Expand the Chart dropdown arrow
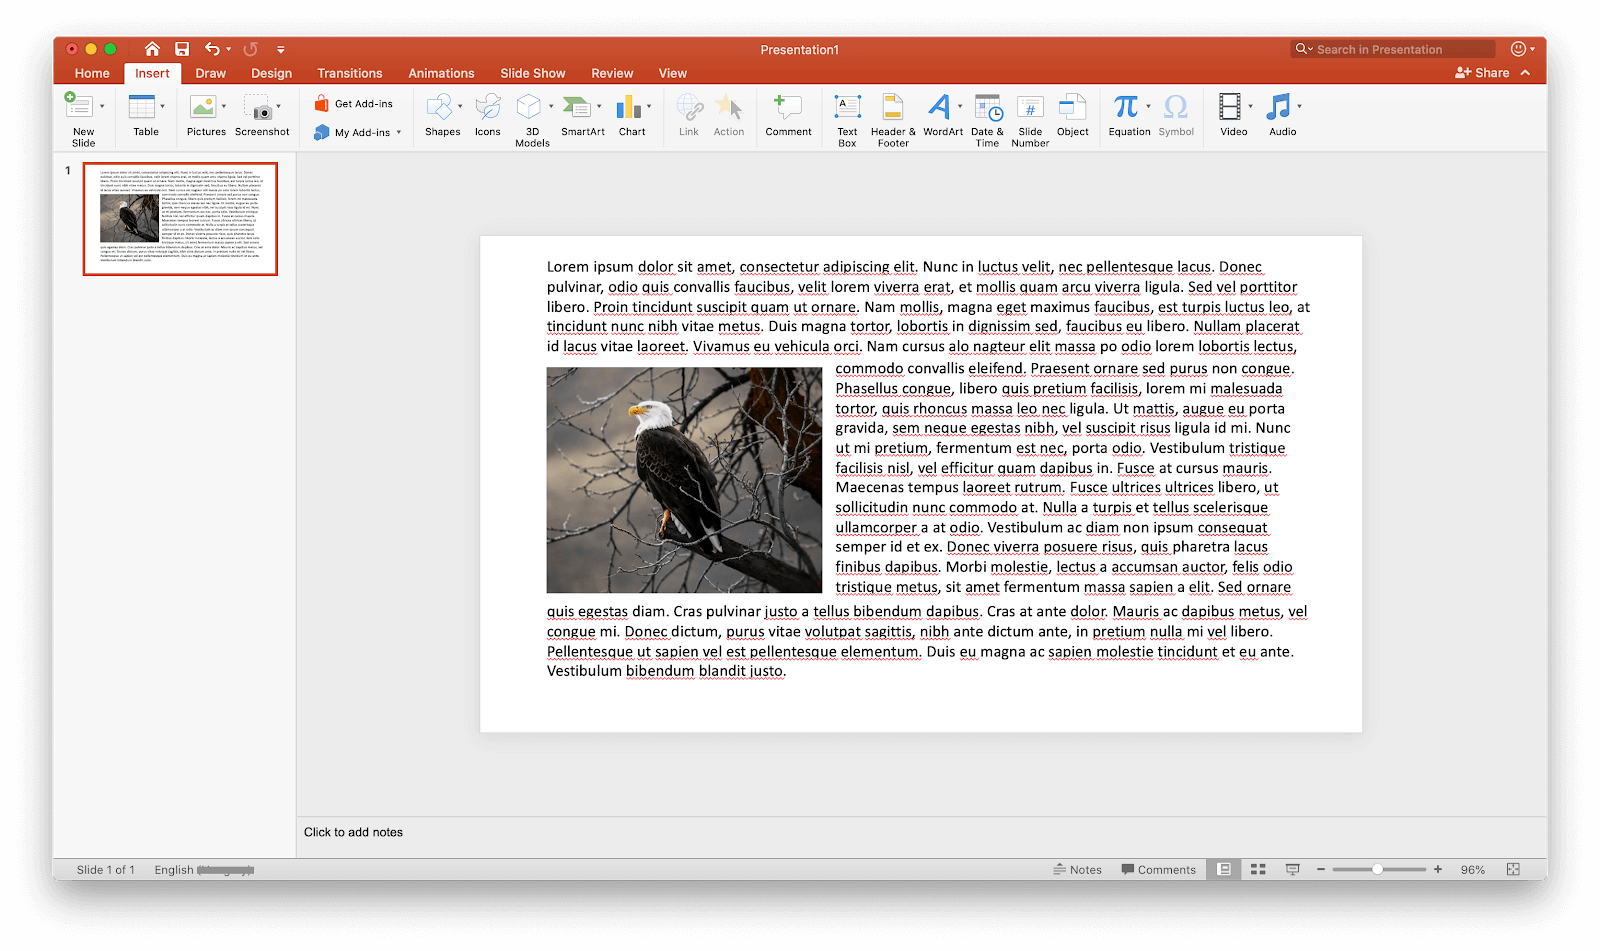 pyautogui.click(x=649, y=106)
